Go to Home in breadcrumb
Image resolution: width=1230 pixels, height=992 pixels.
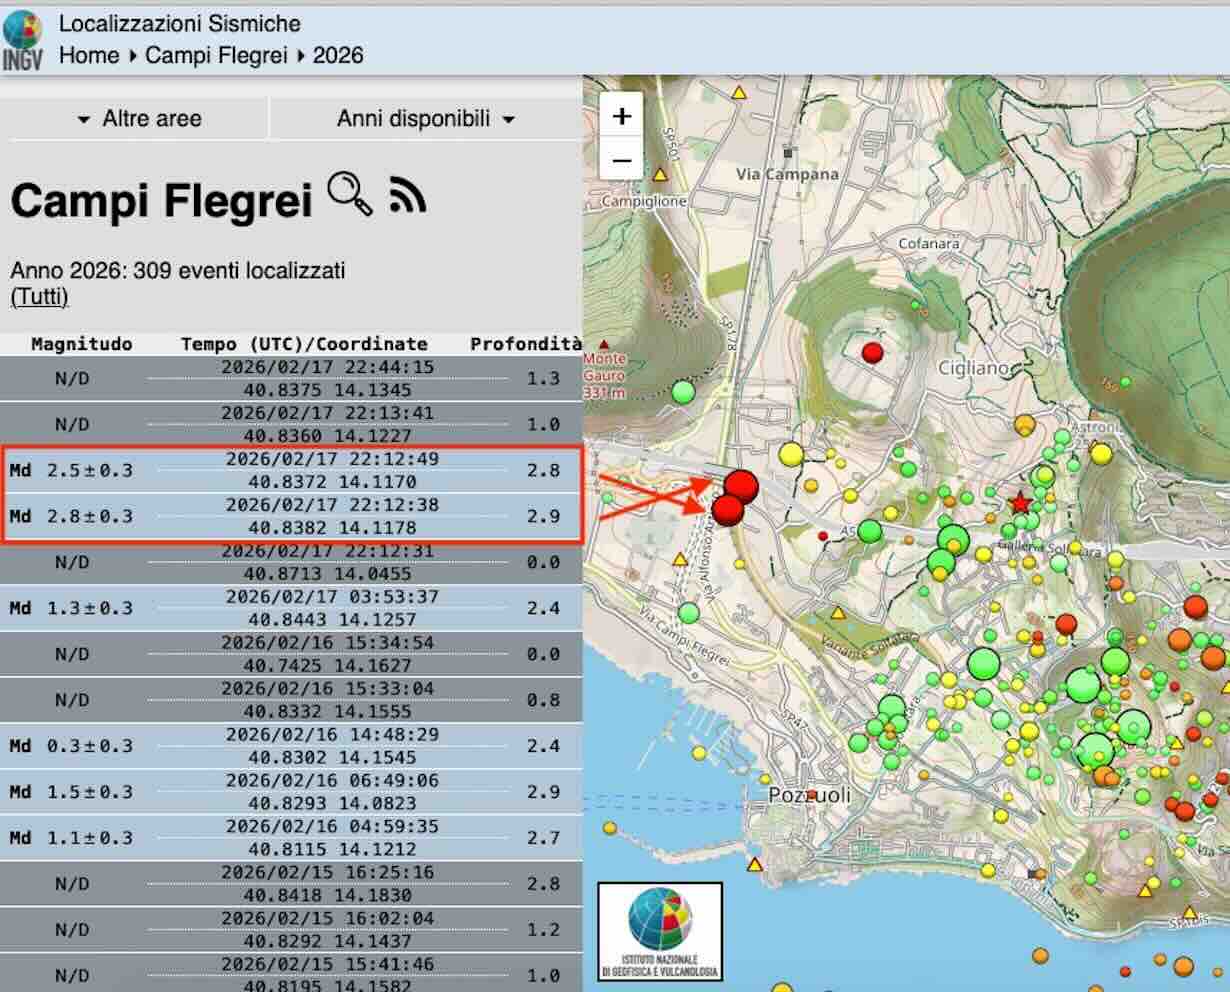89,55
